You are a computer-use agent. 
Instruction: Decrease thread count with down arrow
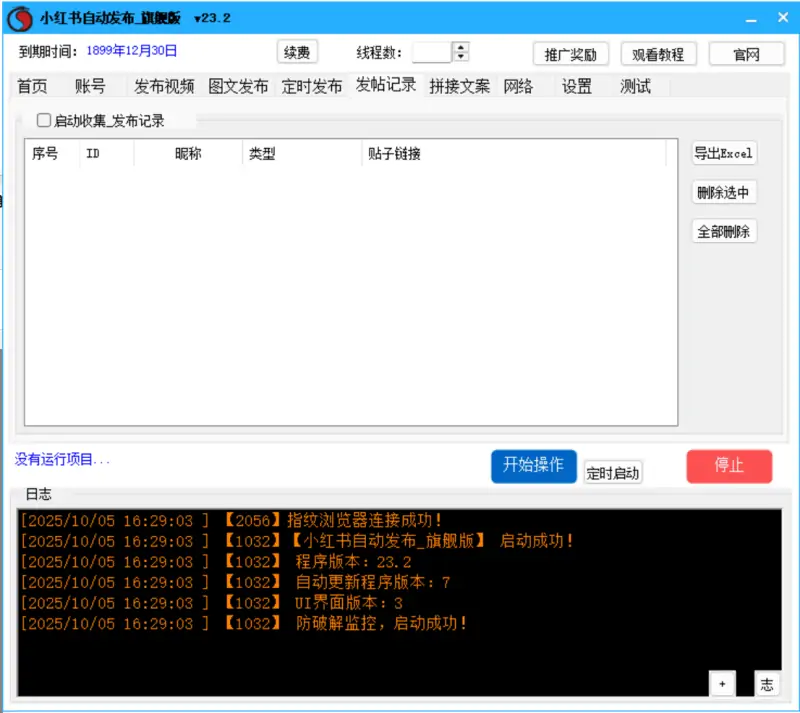pos(460,57)
